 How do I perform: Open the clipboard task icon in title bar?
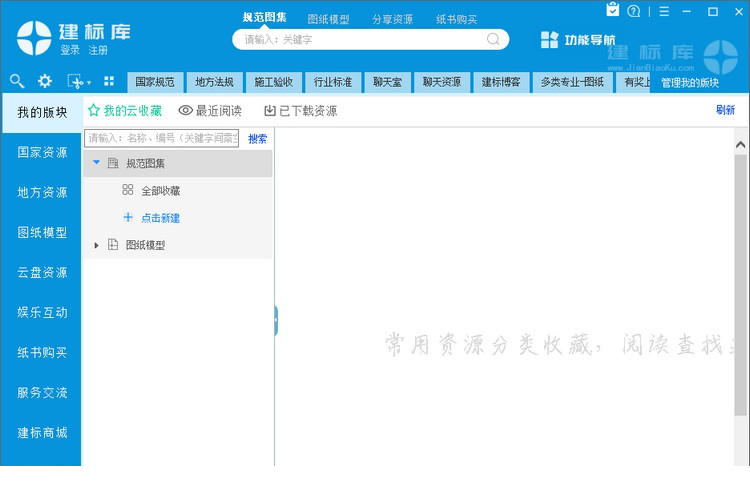613,11
